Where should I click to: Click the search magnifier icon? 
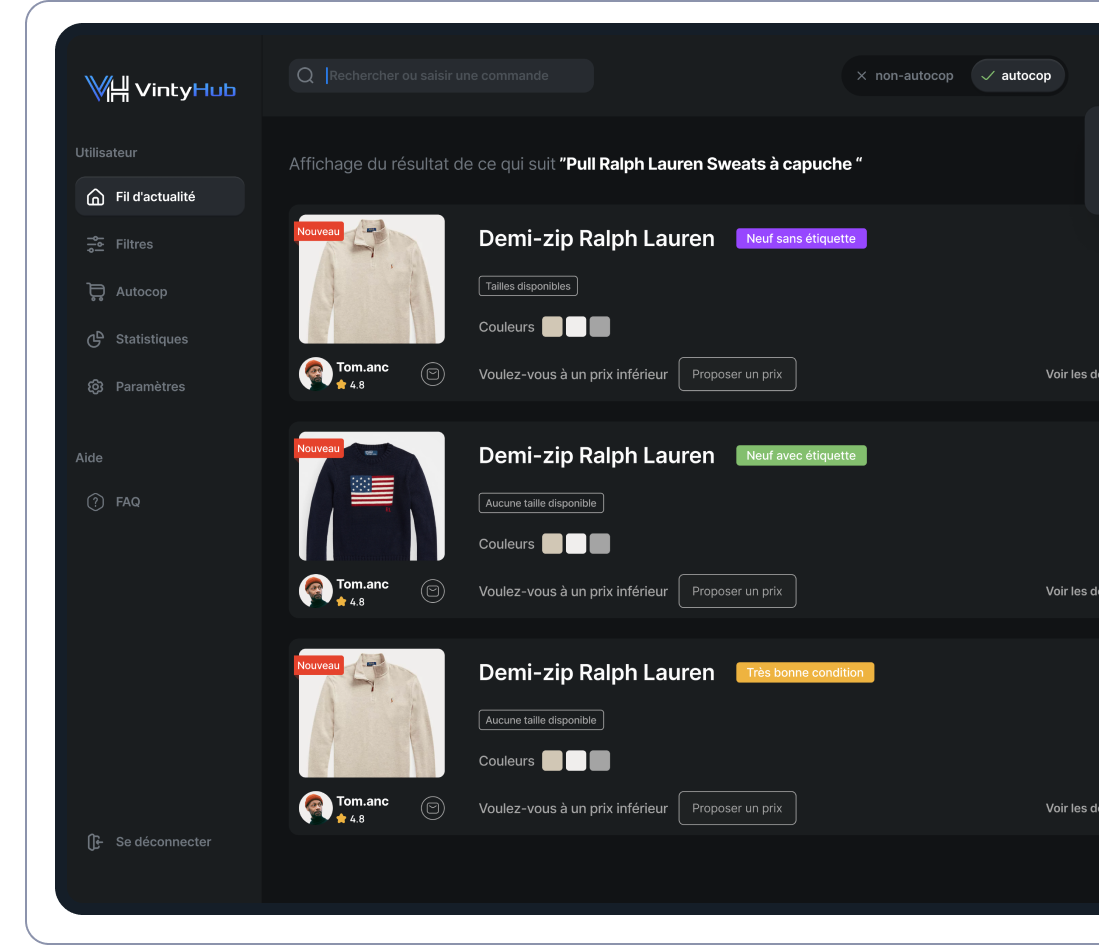pyautogui.click(x=306, y=75)
